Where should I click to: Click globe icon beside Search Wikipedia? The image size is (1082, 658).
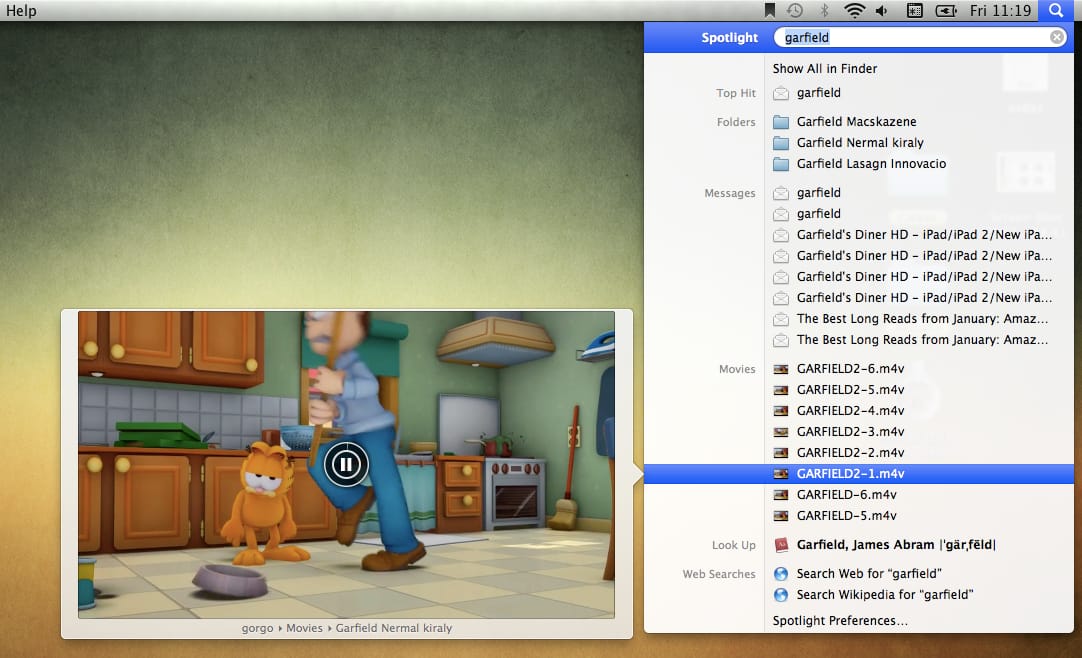click(780, 595)
